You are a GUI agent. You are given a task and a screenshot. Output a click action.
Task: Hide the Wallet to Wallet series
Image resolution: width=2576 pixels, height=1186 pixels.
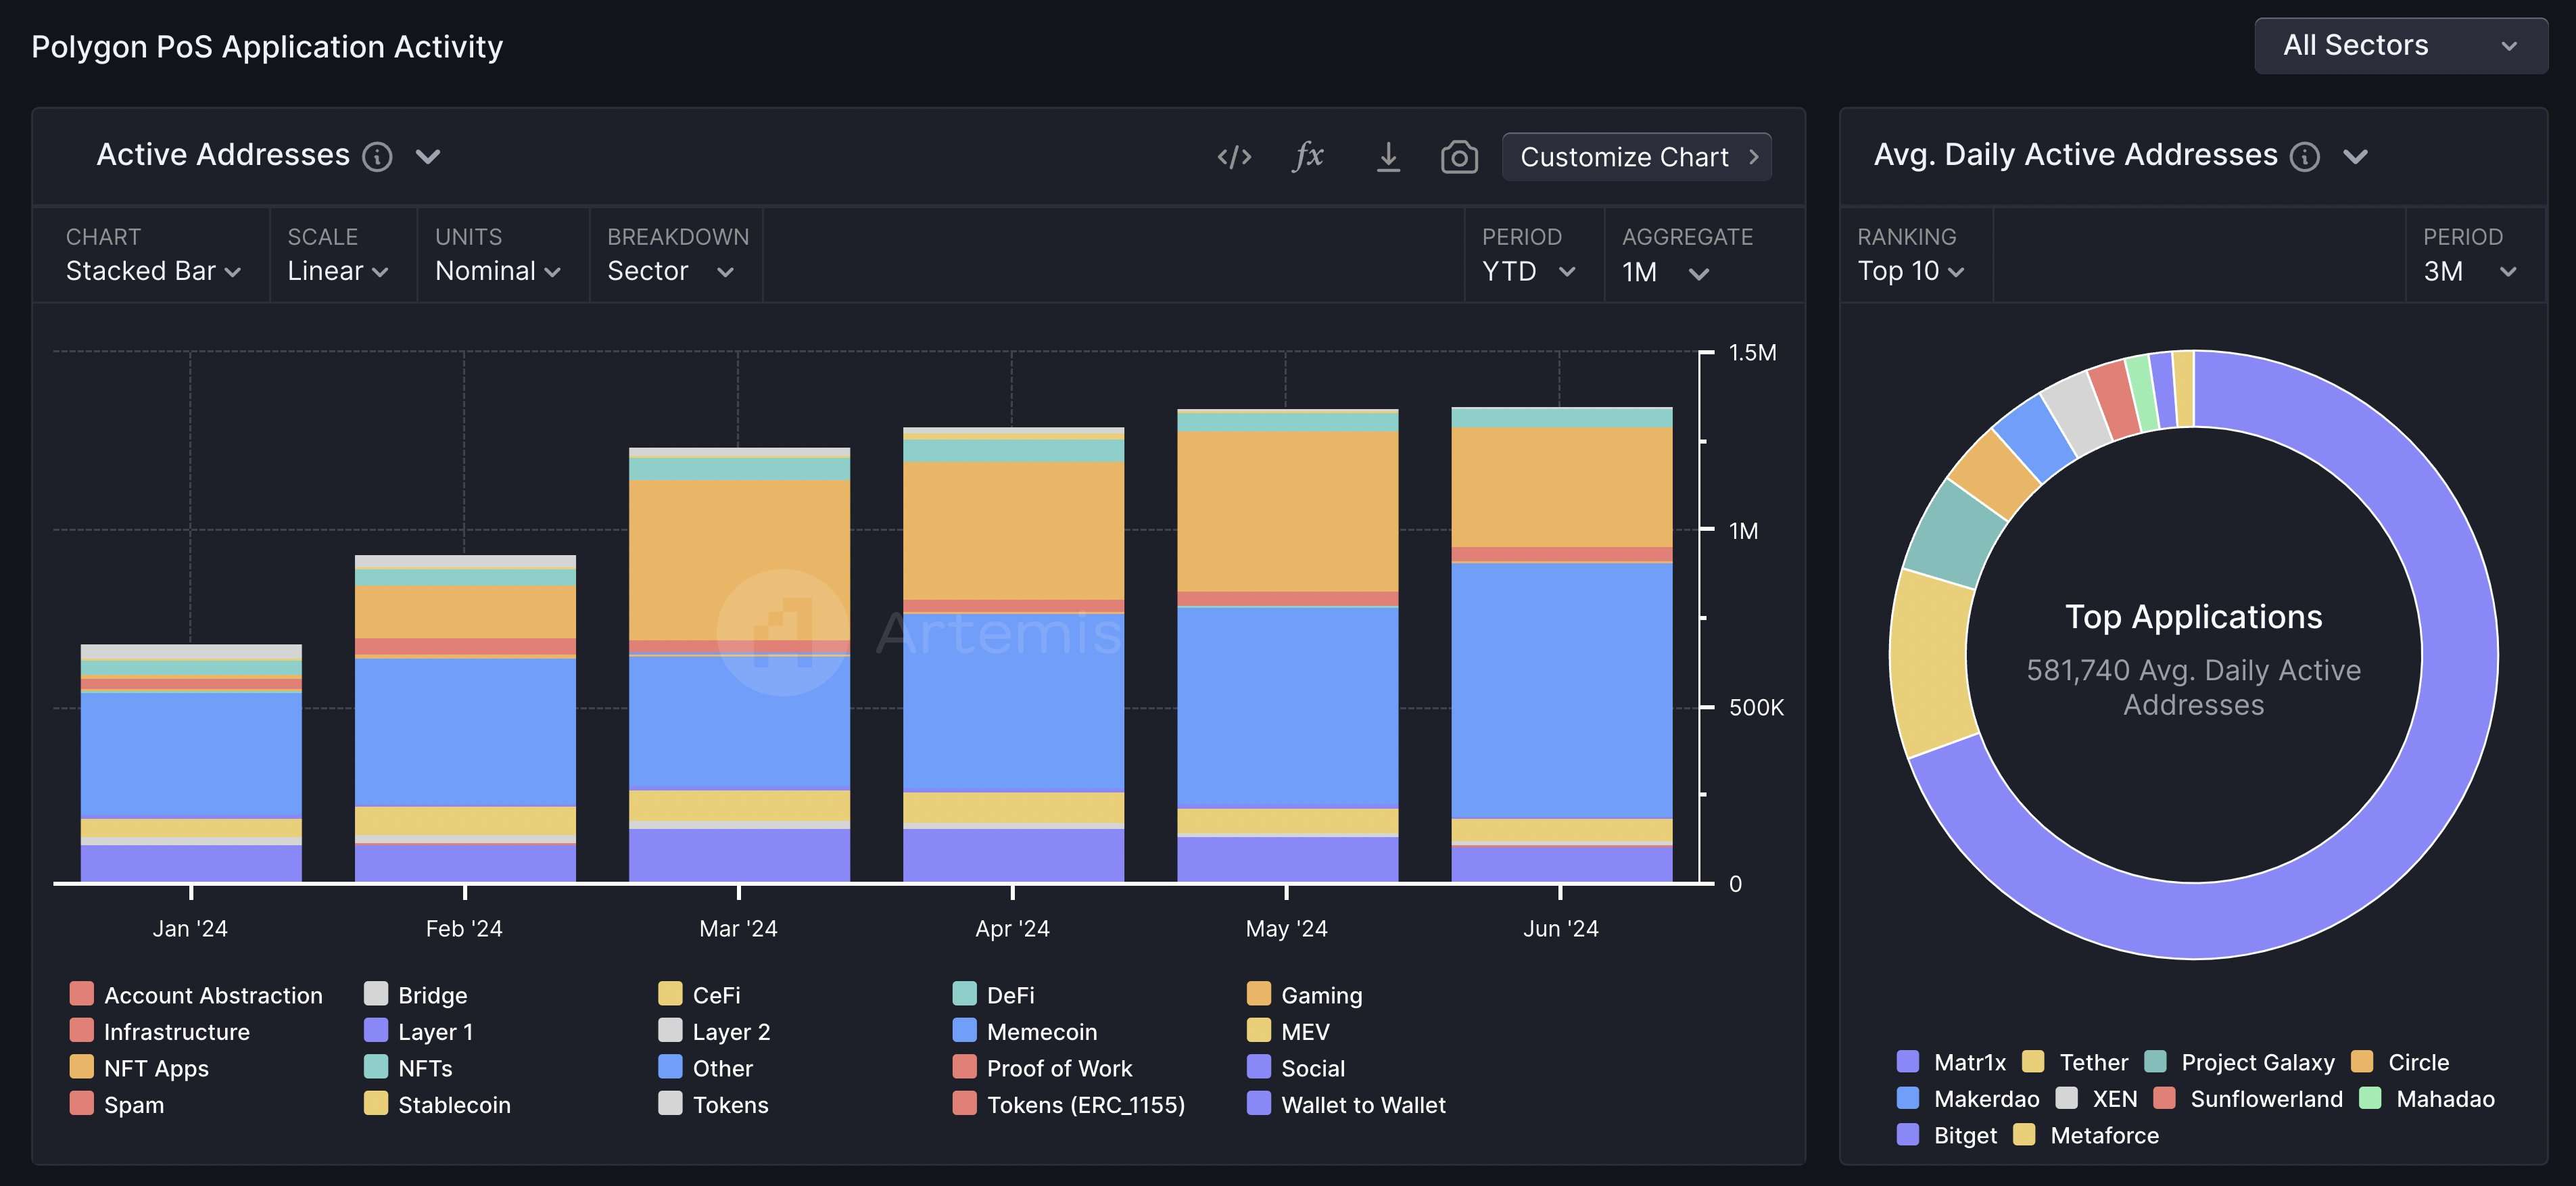(1362, 1105)
